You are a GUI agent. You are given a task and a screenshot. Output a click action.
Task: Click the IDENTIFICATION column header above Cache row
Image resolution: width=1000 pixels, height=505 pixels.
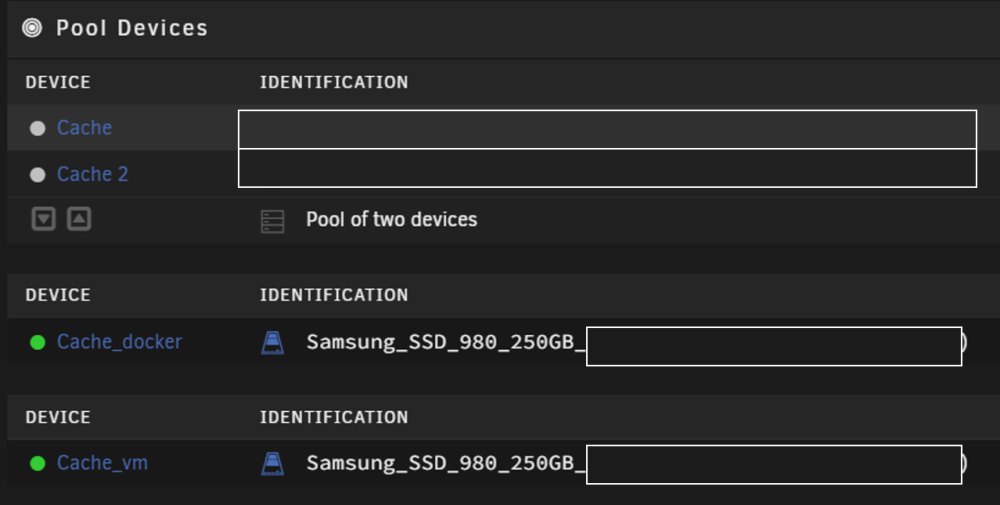point(334,82)
